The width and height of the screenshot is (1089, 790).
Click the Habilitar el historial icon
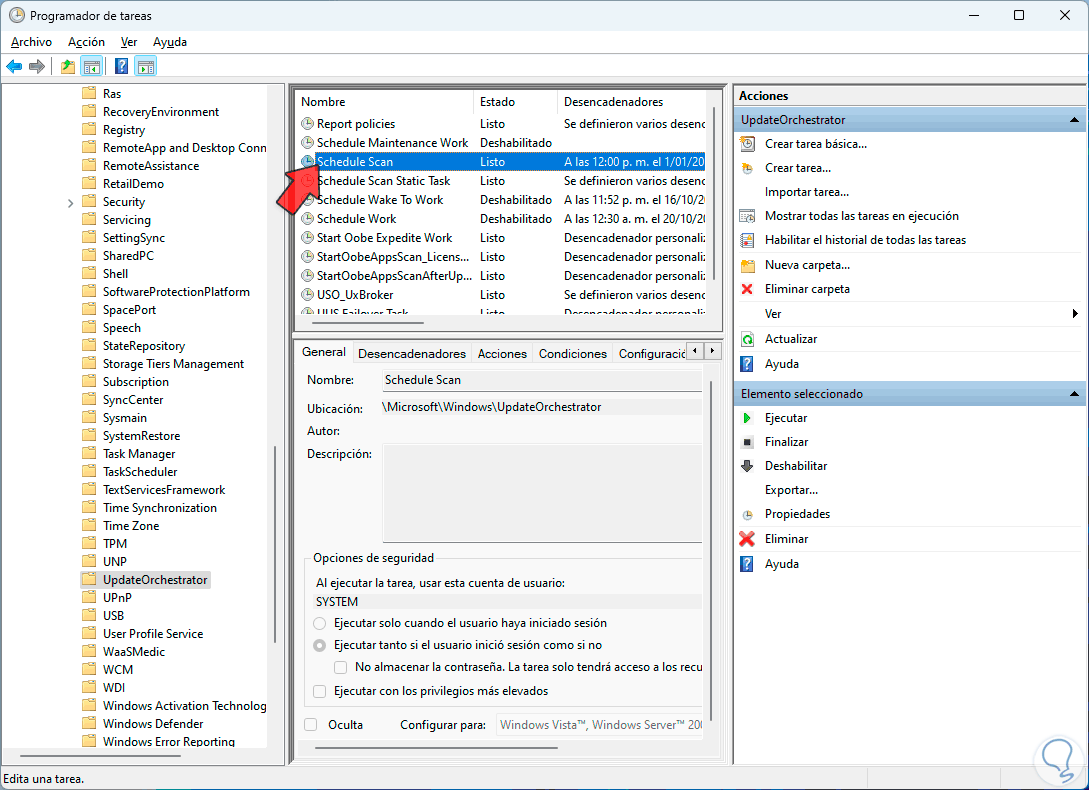coord(747,240)
